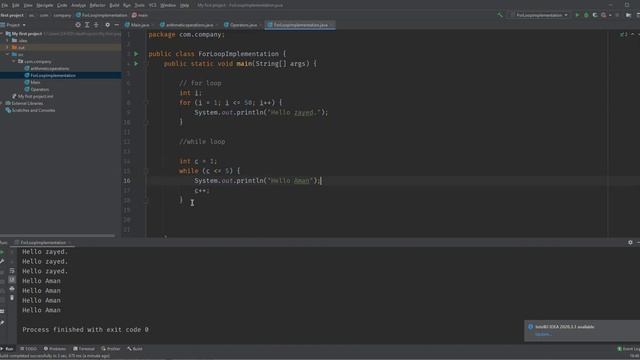Select Main class in project tree
The image size is (640, 360).
(x=35, y=82)
